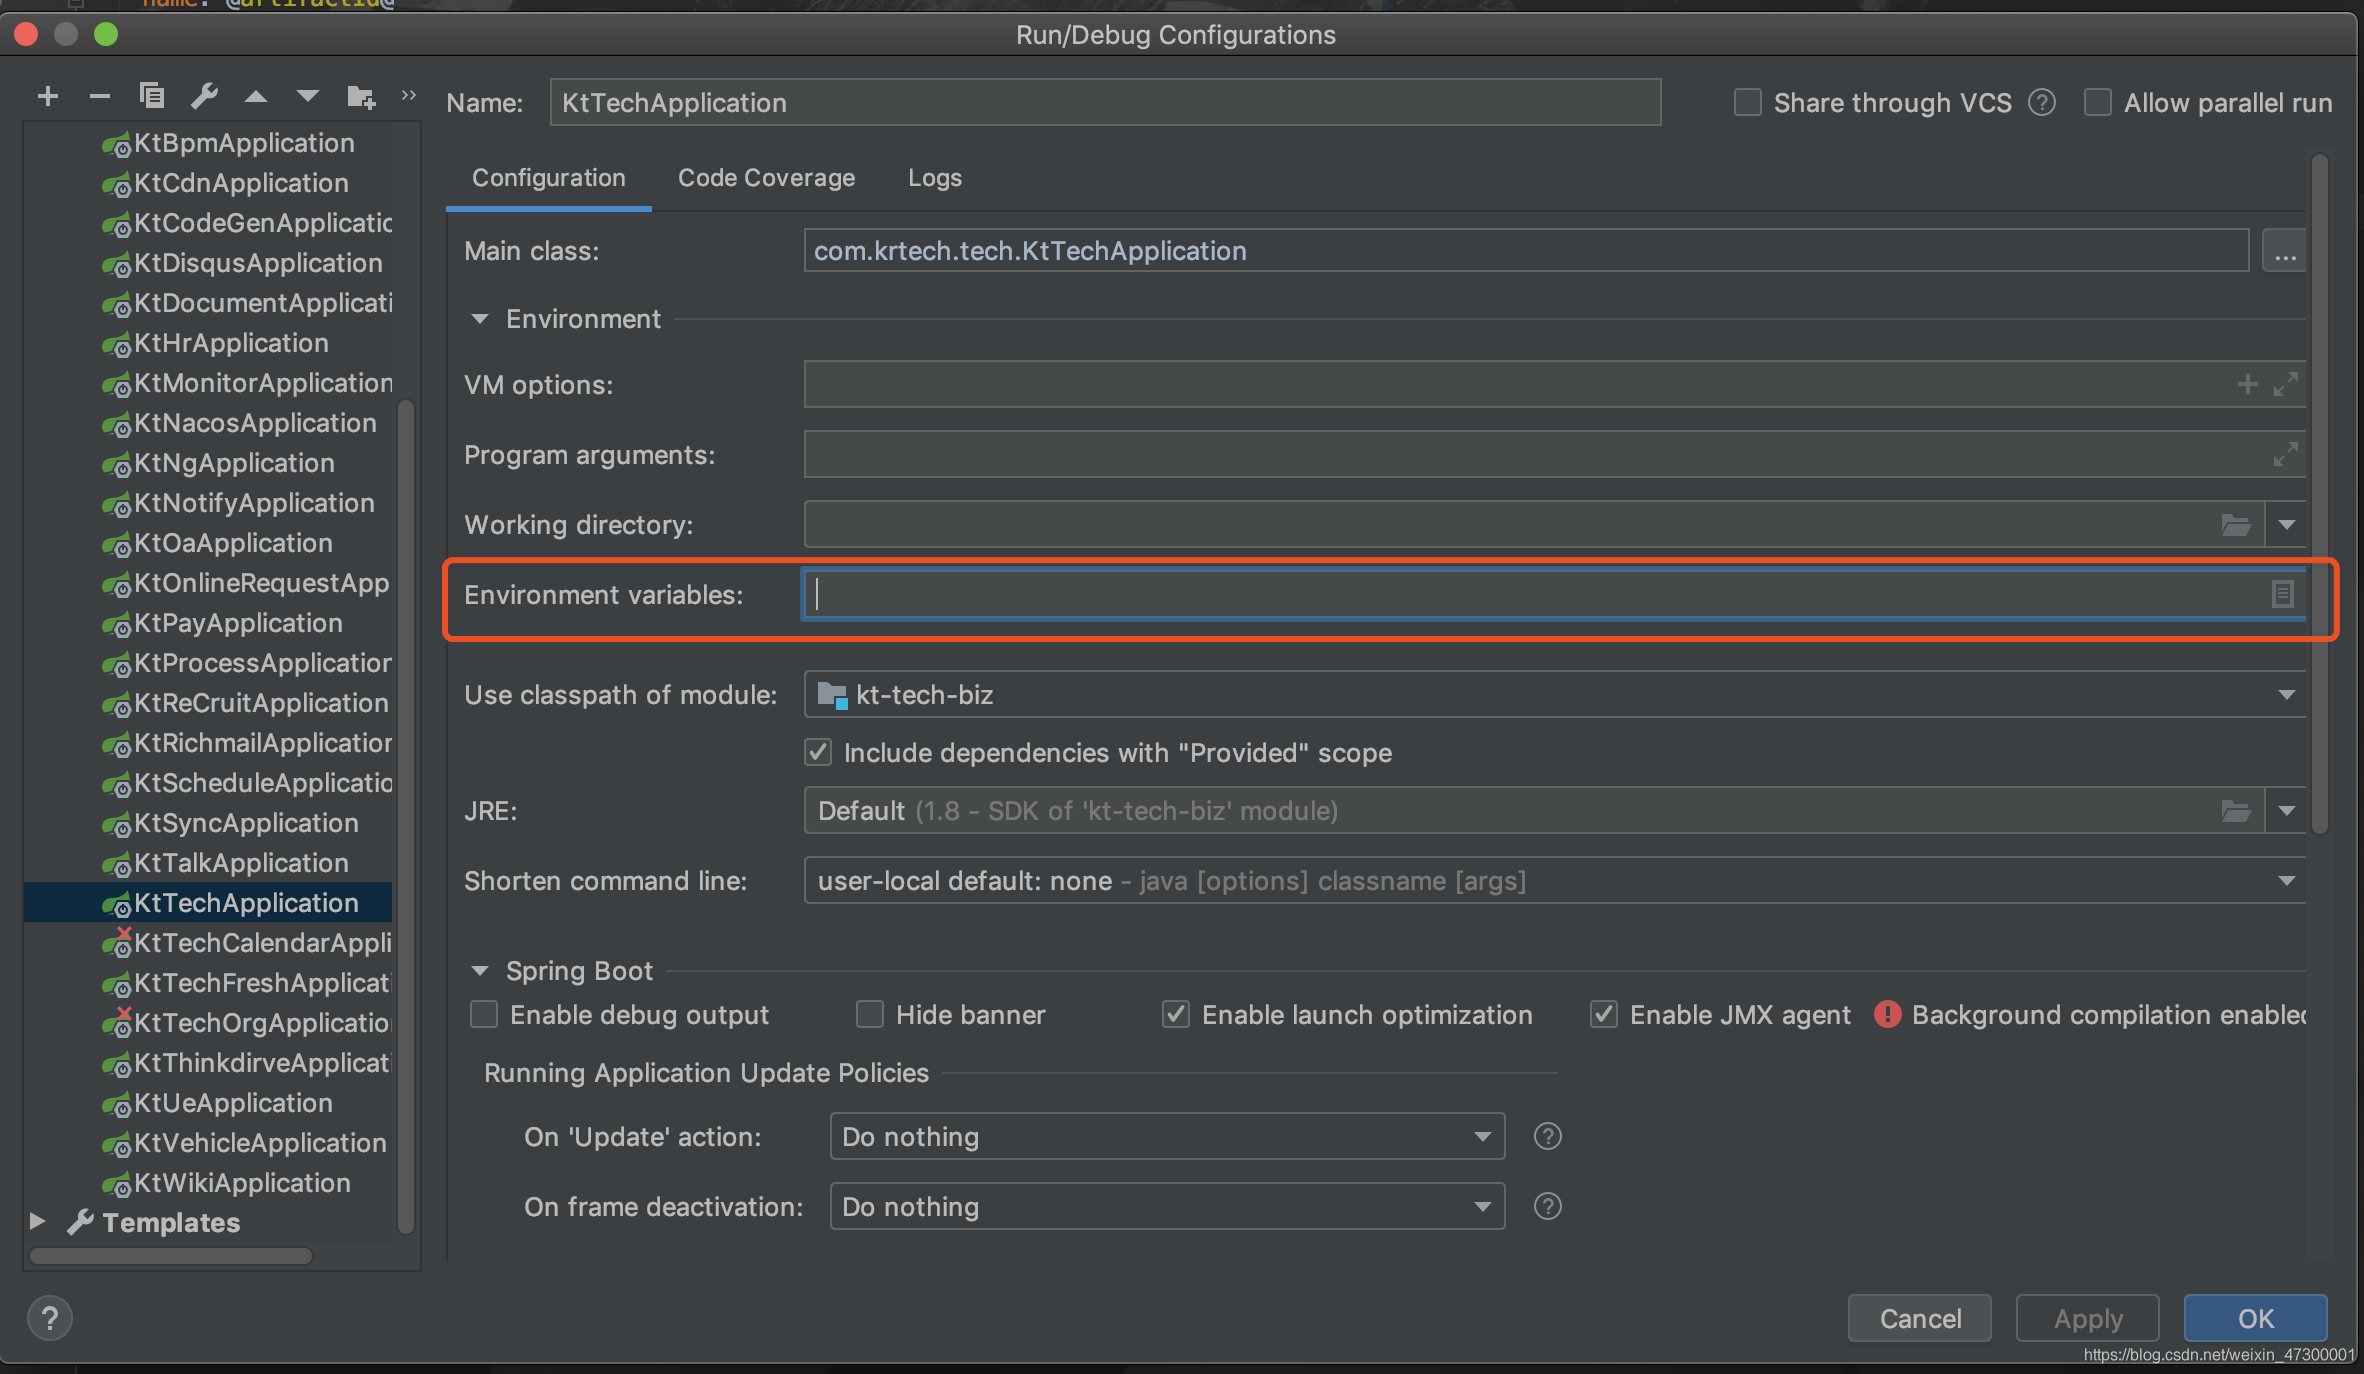Viewport: 2364px width, 1374px height.
Task: Select KtPayApplication in the configuration list
Action: [238, 623]
